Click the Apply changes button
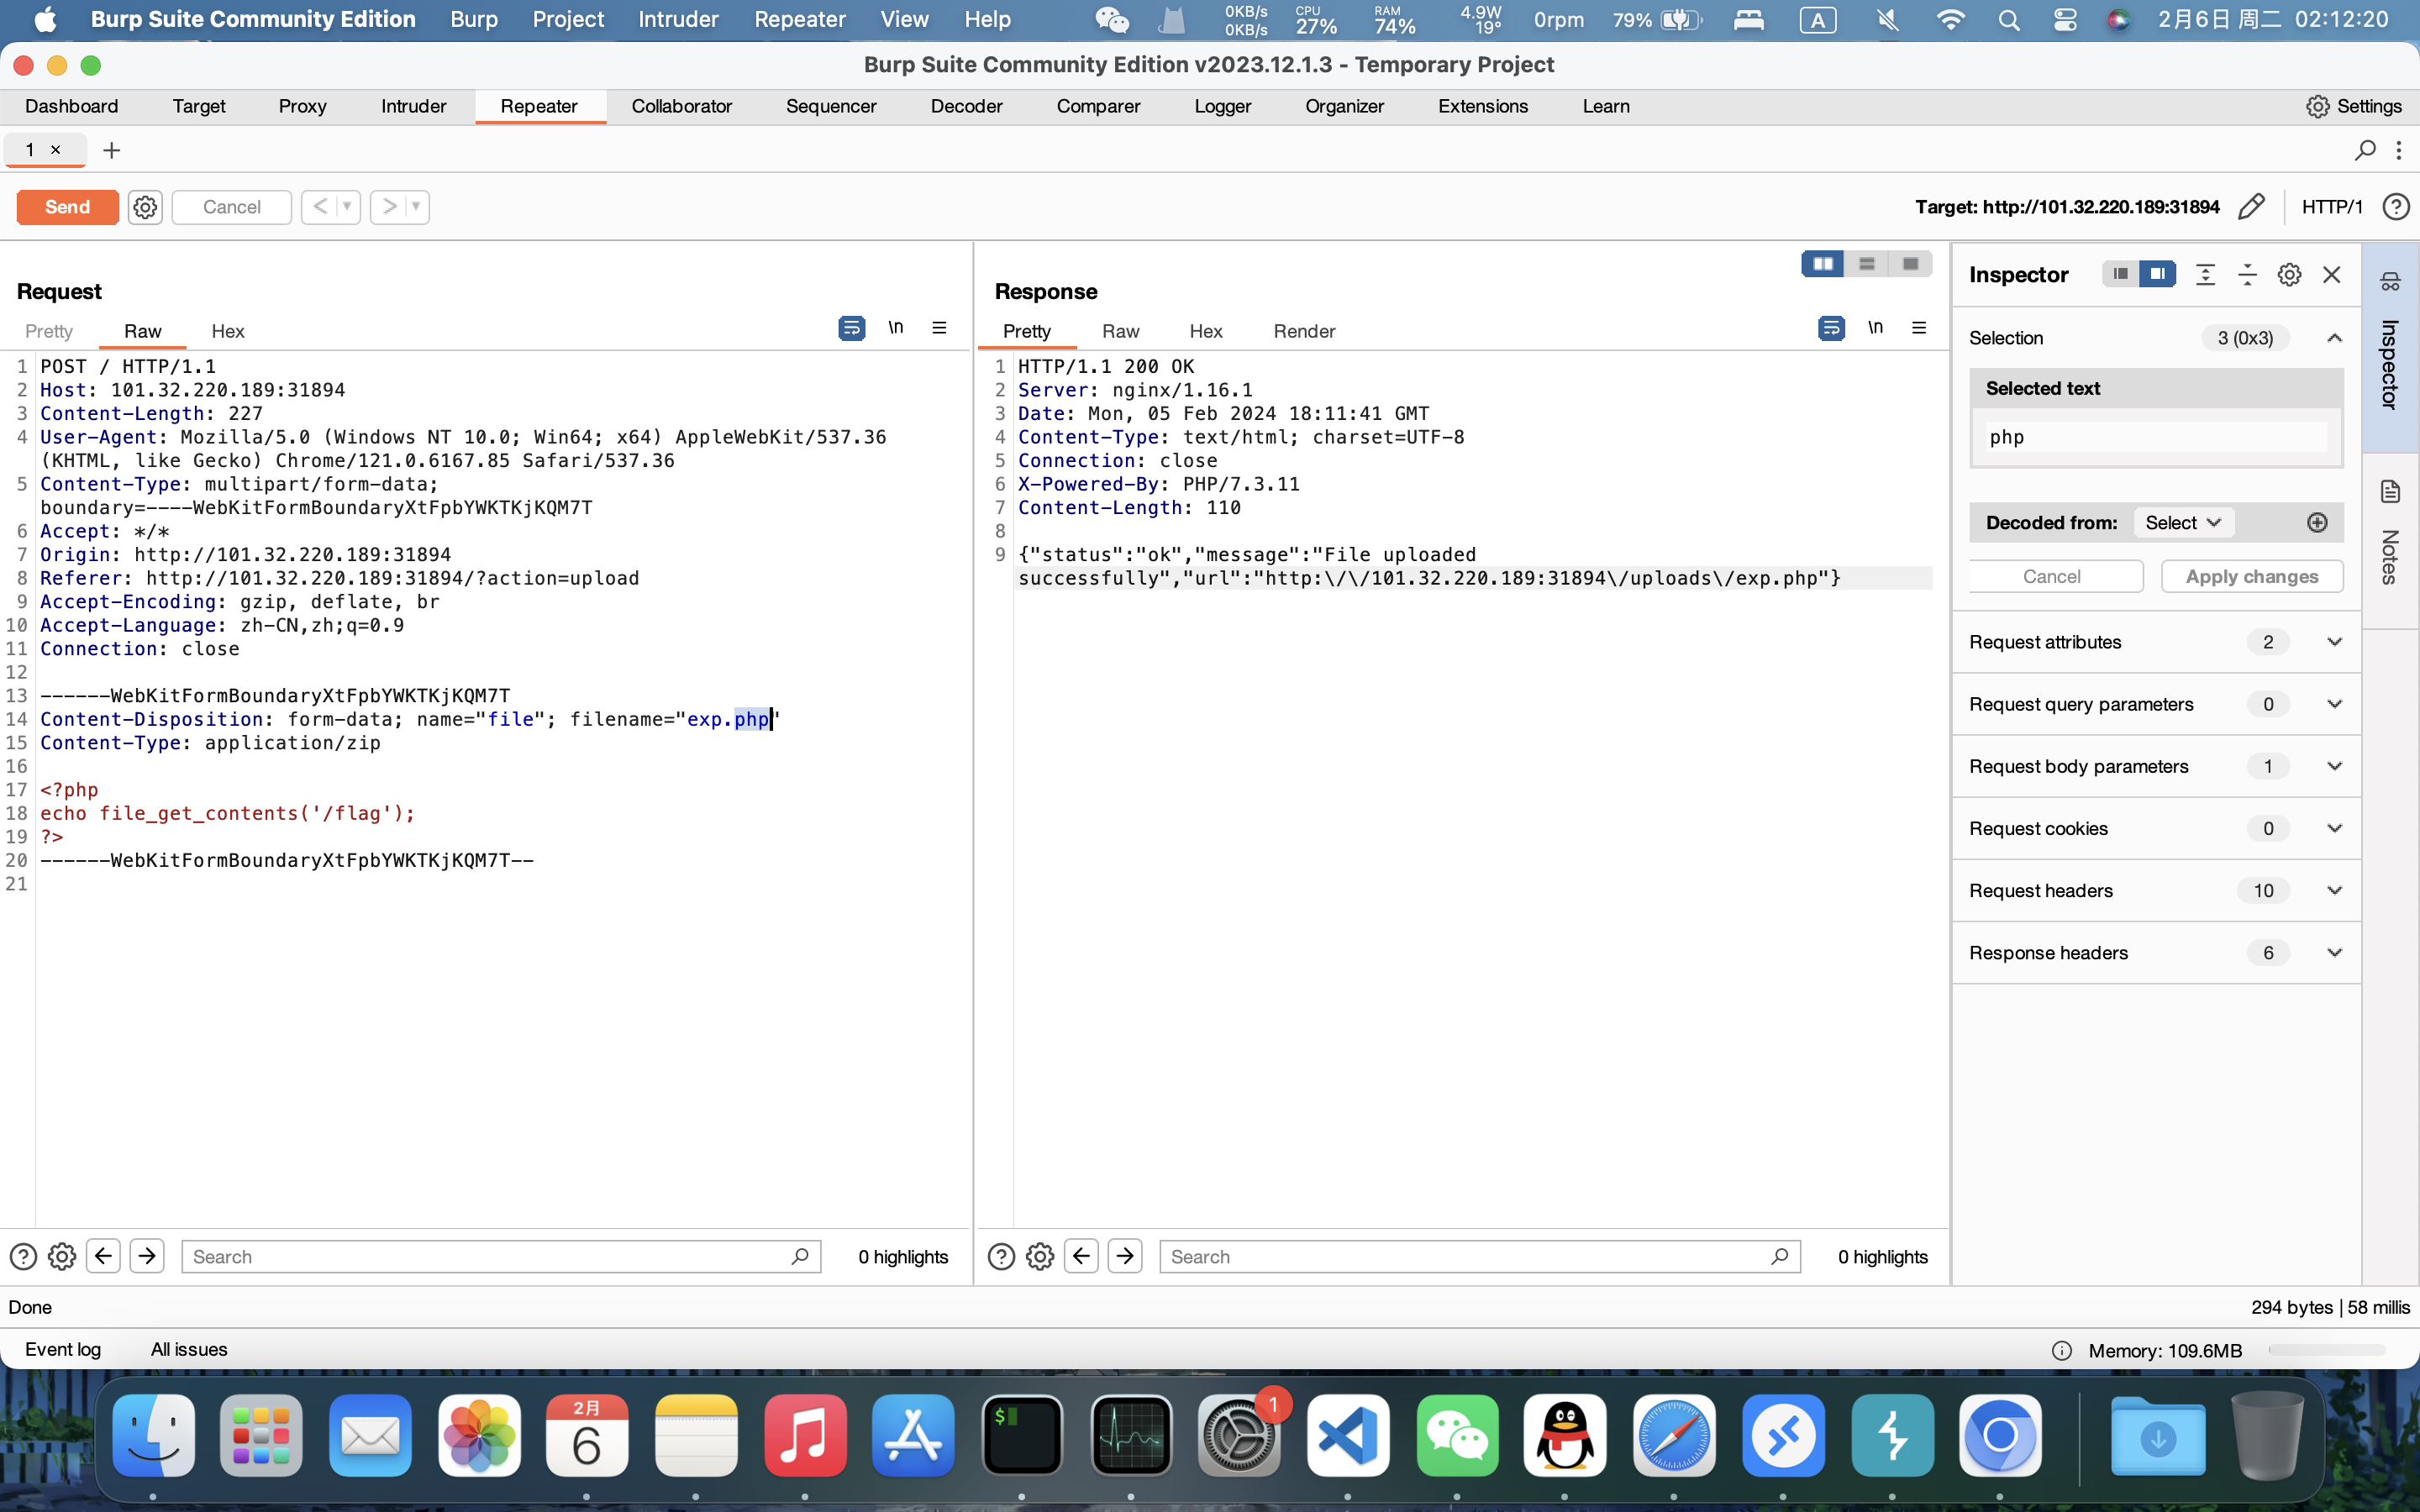This screenshot has height=1512, width=2420. (2251, 576)
